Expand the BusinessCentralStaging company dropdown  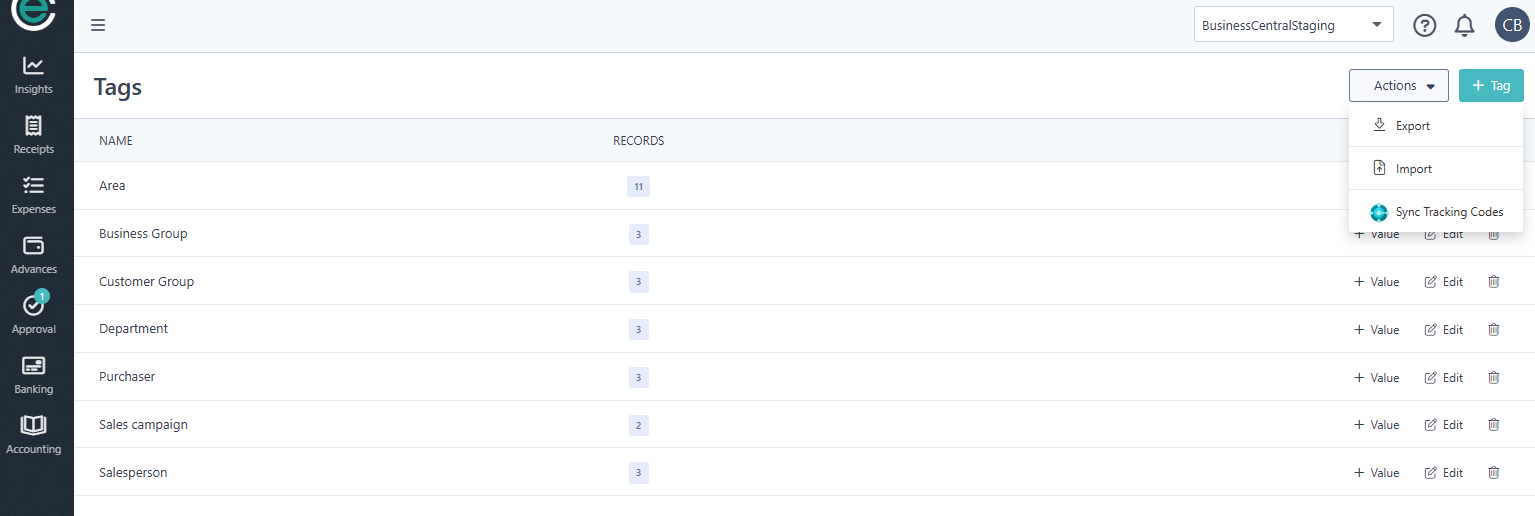click(1293, 26)
